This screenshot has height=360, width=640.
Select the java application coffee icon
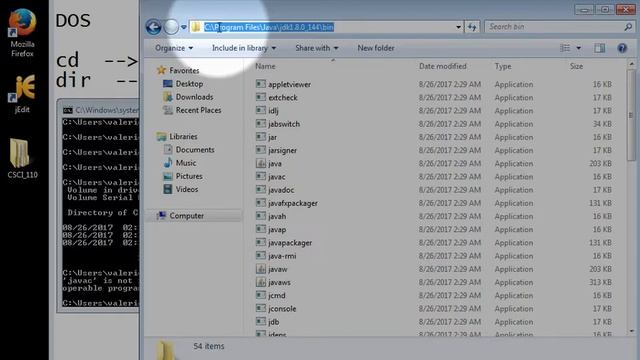coord(260,163)
